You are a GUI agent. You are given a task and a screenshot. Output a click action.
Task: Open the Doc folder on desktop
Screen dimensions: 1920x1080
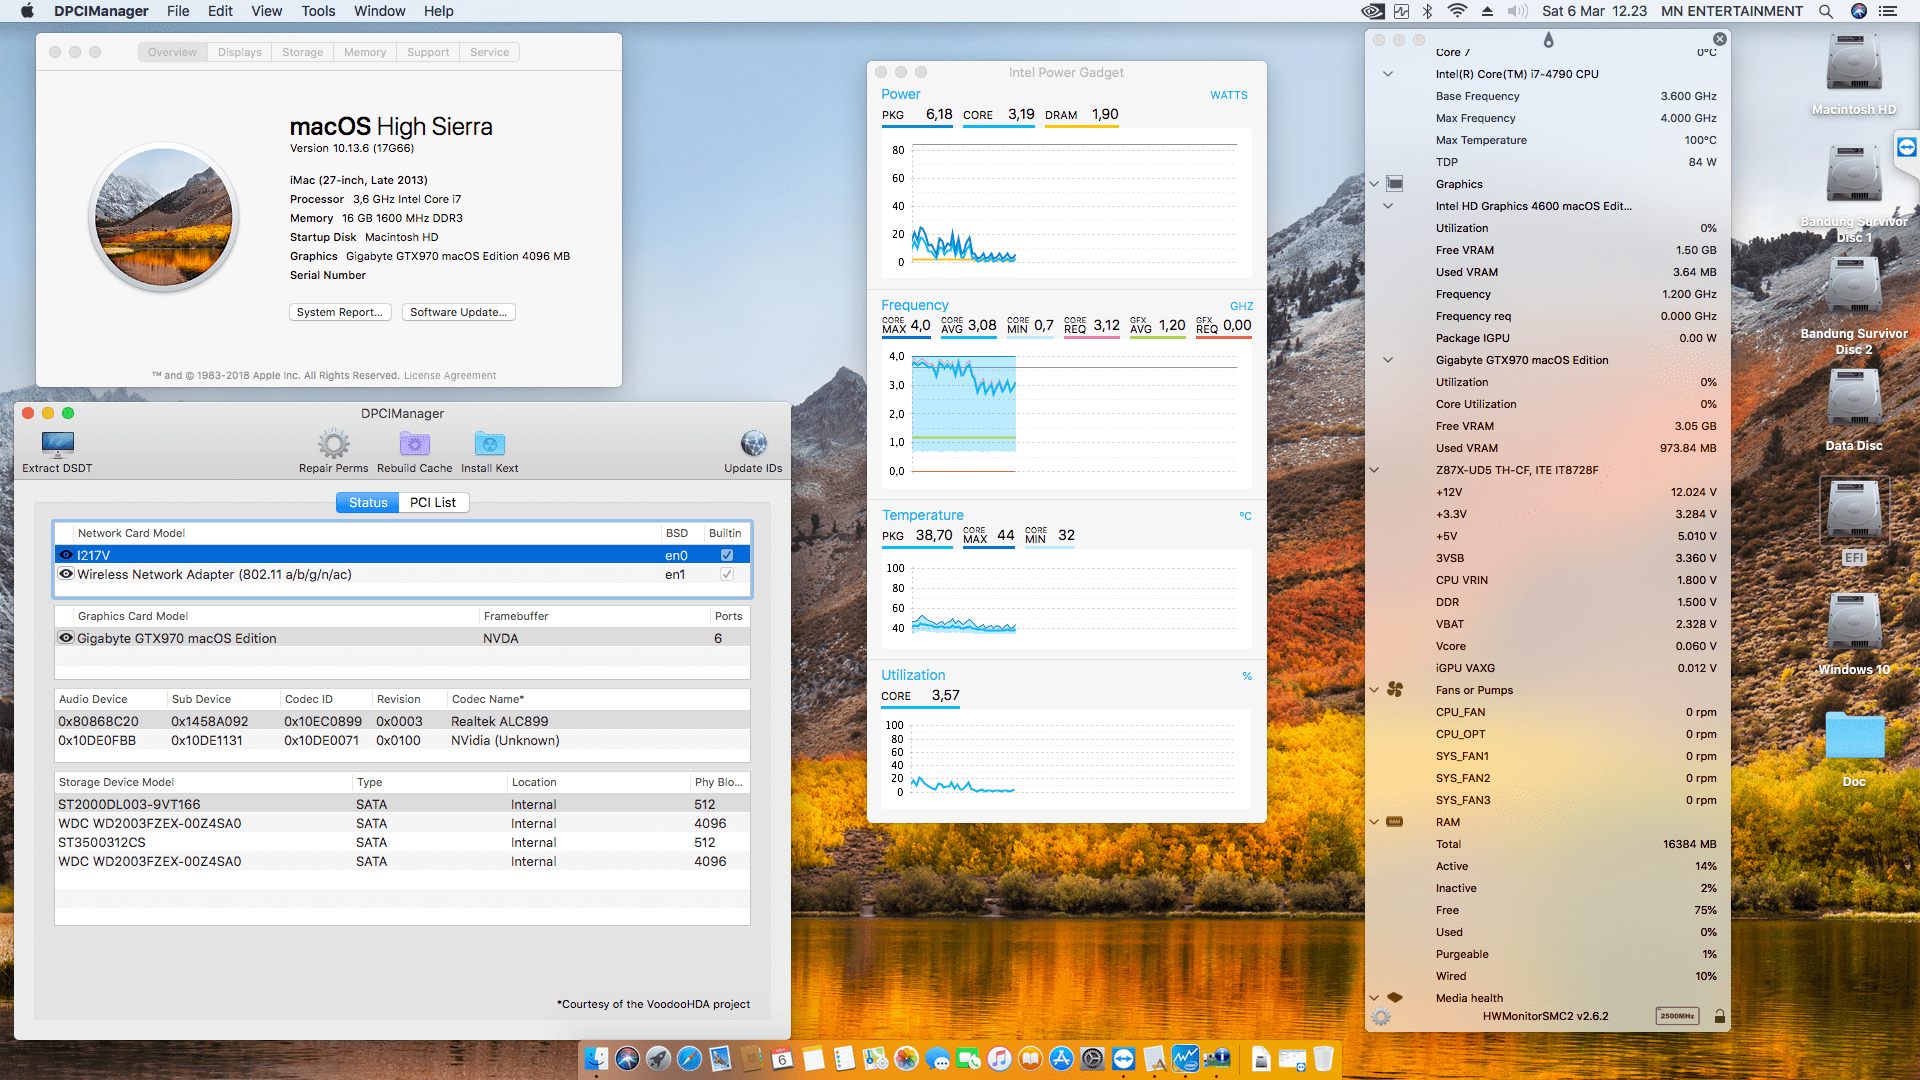click(x=1854, y=735)
